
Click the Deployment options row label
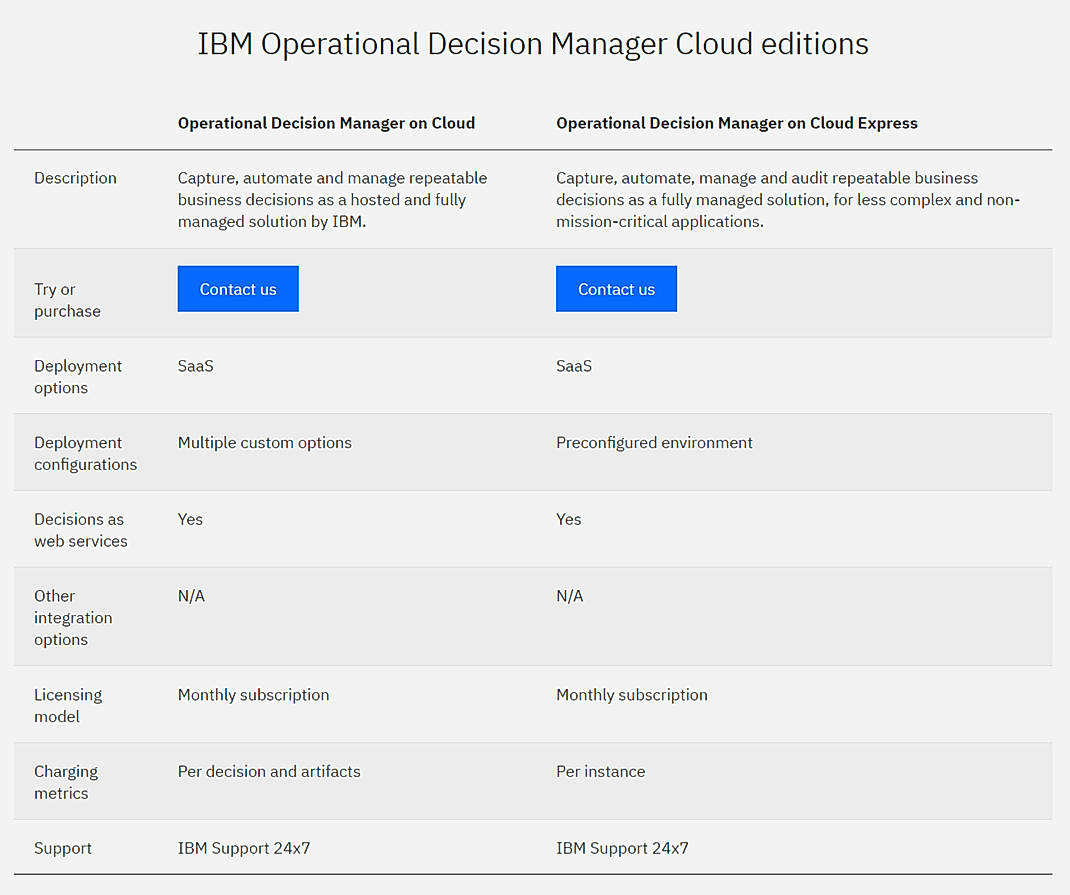(78, 377)
